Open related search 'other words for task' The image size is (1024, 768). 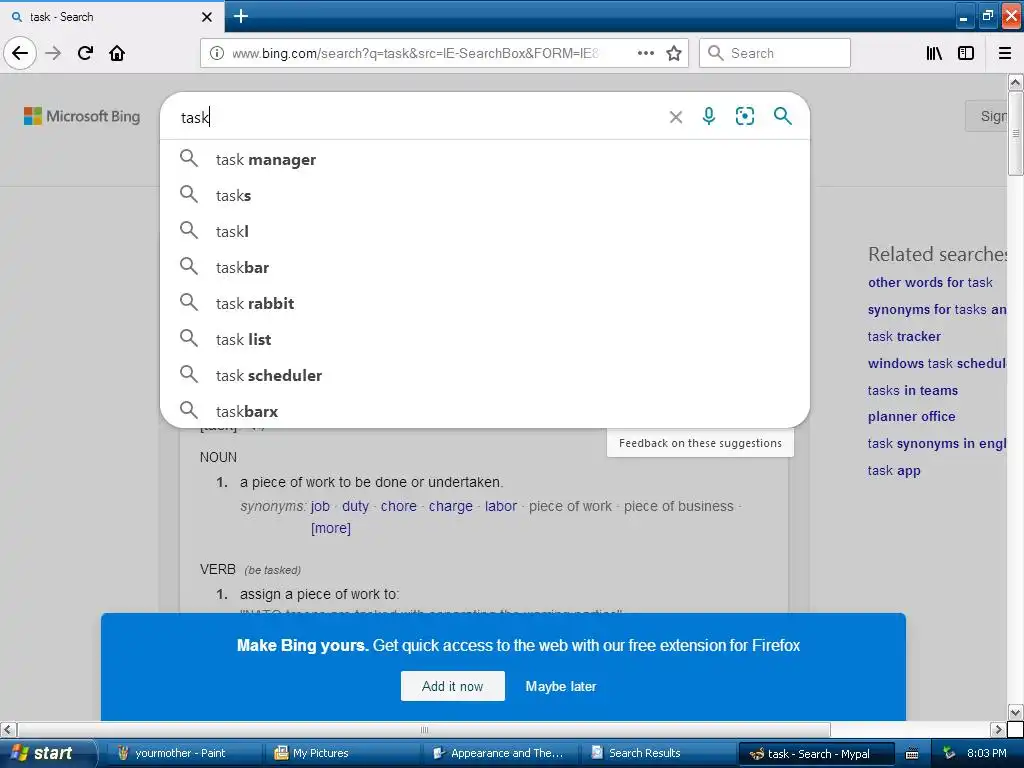[x=930, y=282]
